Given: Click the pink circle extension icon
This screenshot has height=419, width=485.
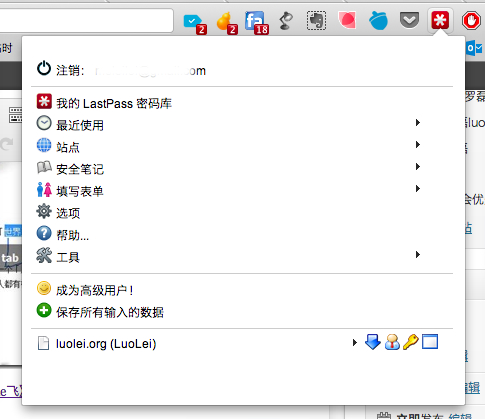Looking at the screenshot, I should point(347,20).
